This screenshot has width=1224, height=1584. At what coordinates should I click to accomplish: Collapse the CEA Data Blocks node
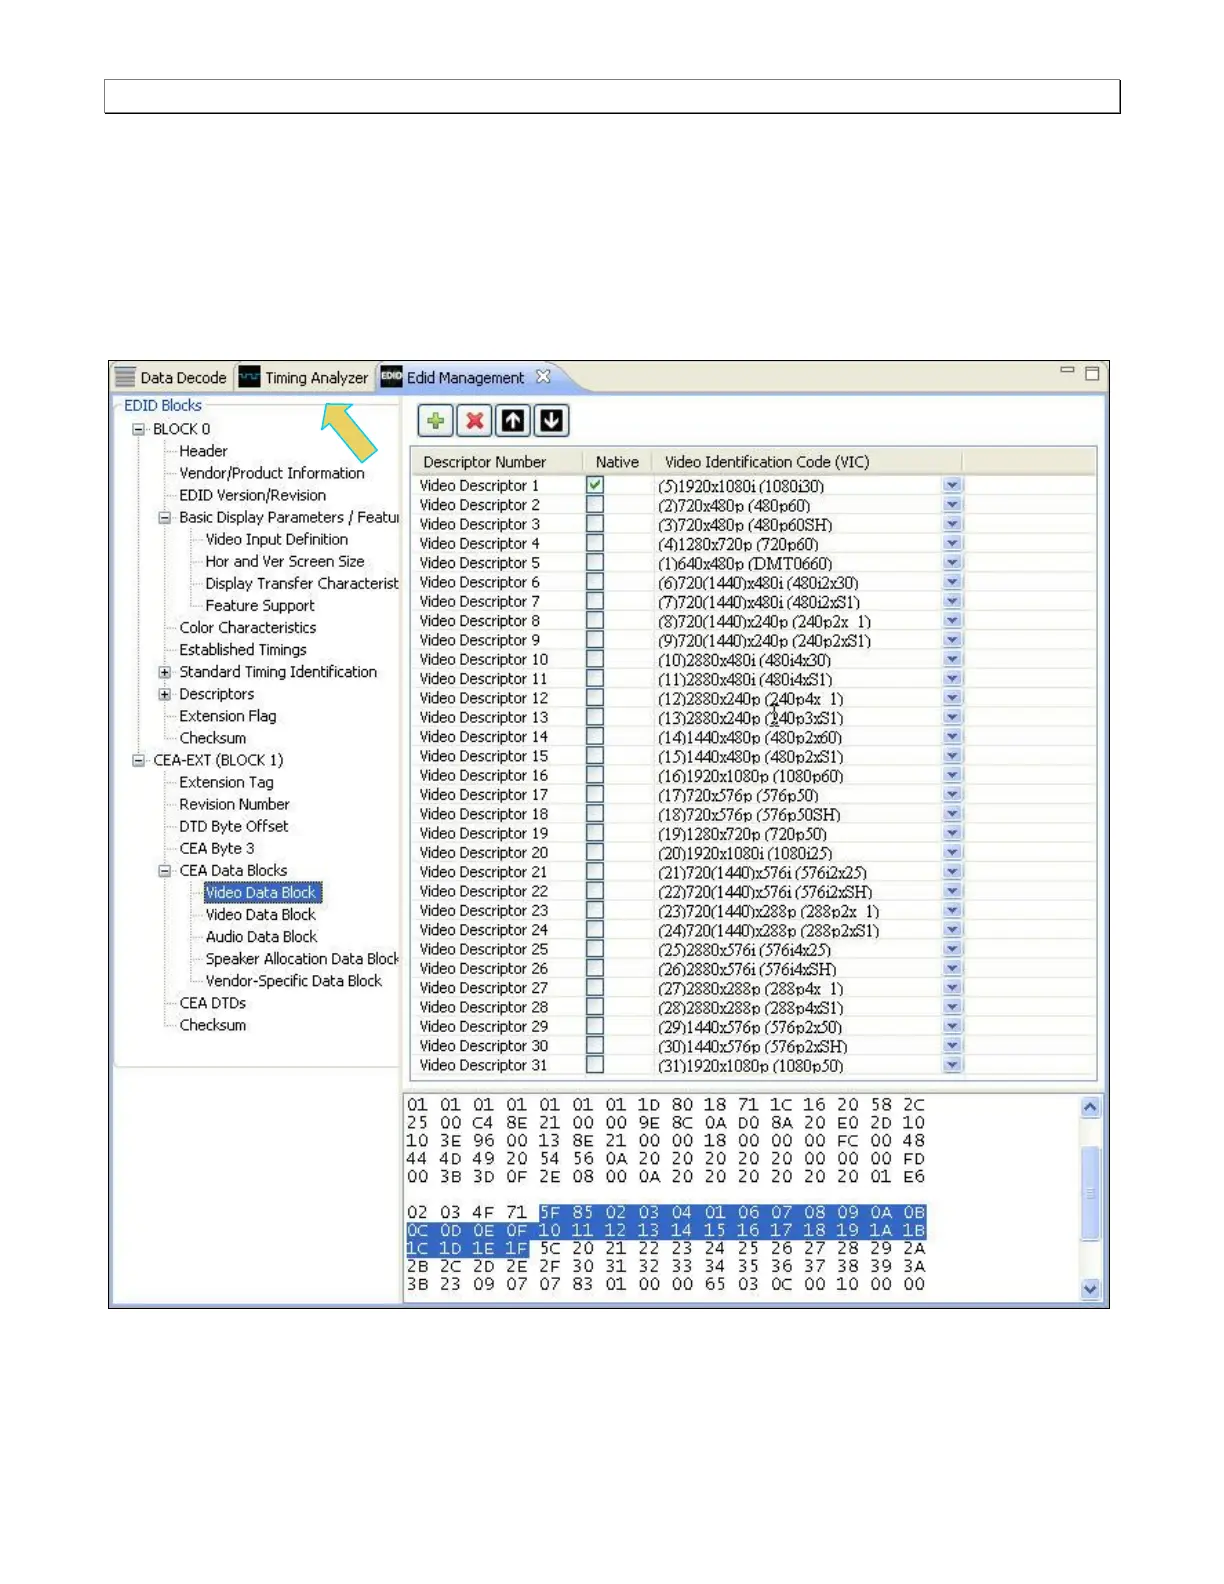(165, 871)
